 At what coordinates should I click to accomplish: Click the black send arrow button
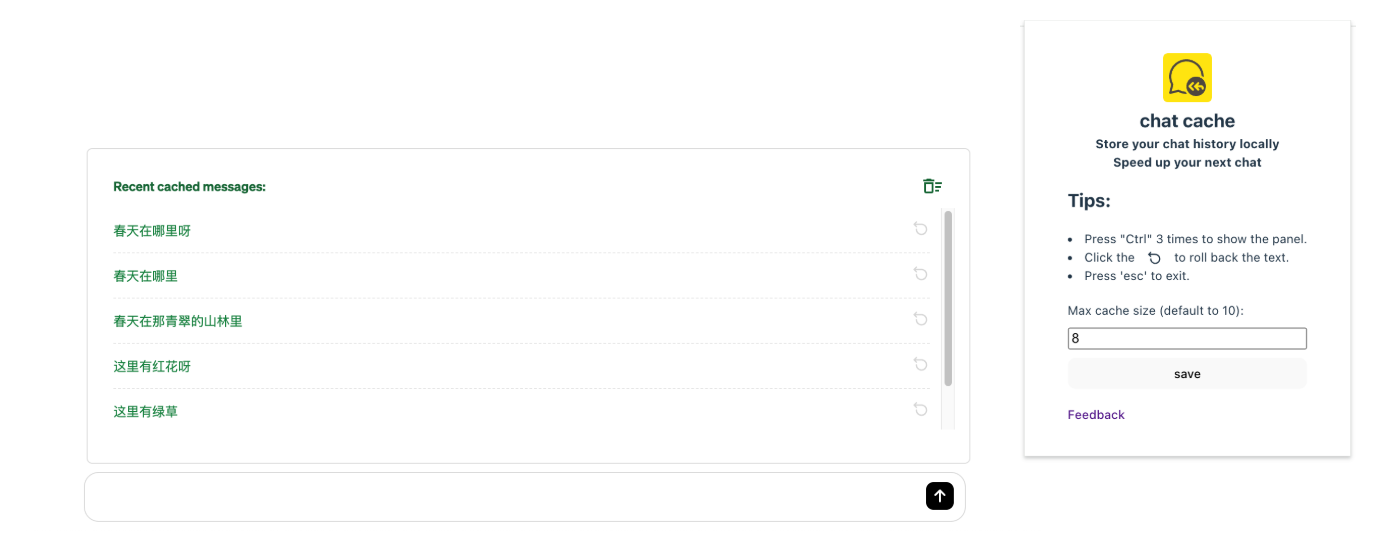point(939,495)
